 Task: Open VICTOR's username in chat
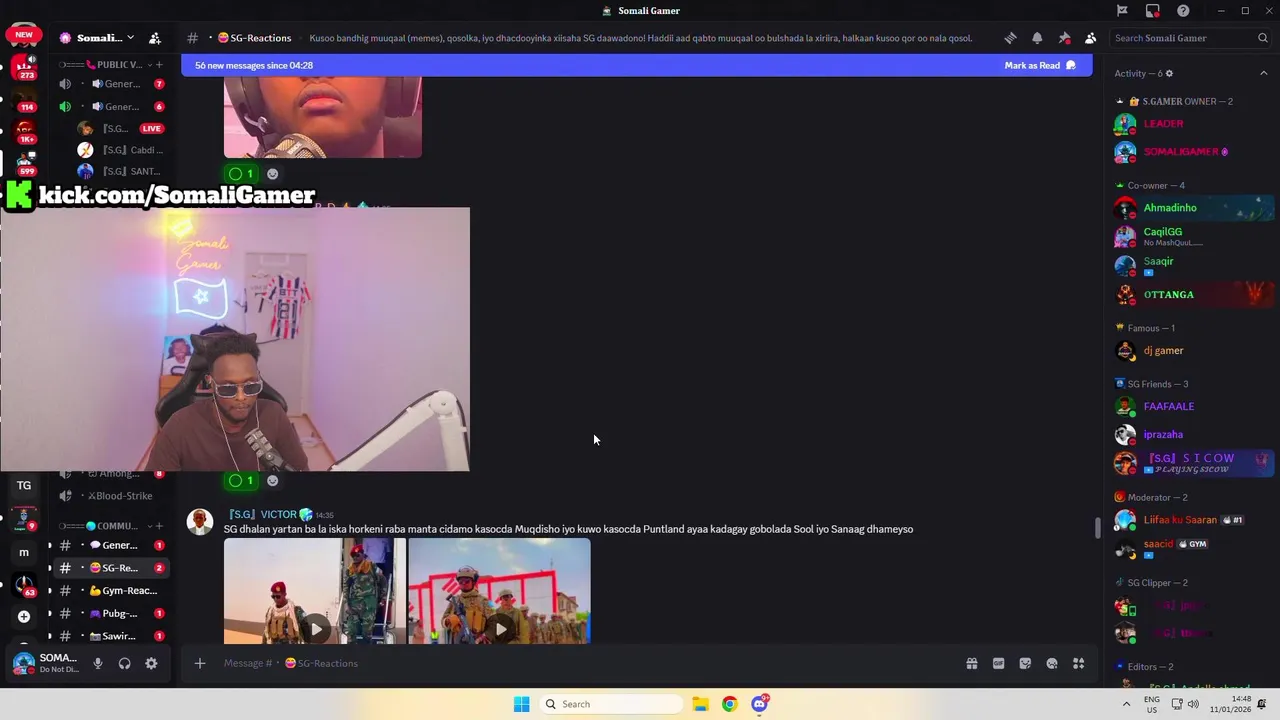tap(263, 515)
